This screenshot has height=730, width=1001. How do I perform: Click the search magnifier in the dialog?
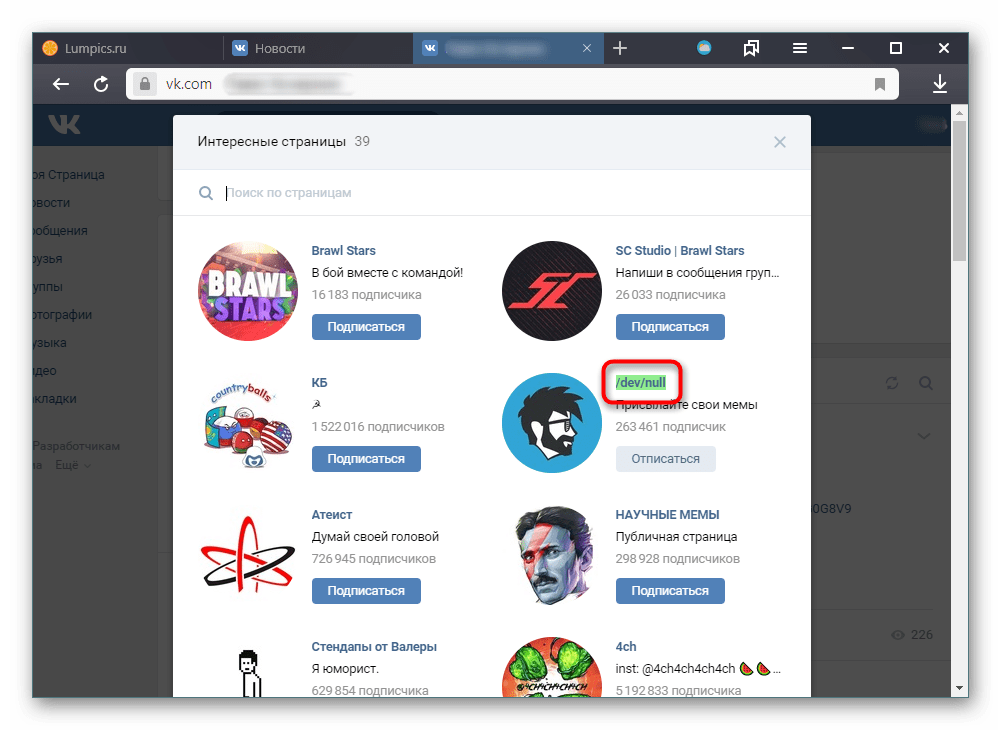[206, 193]
